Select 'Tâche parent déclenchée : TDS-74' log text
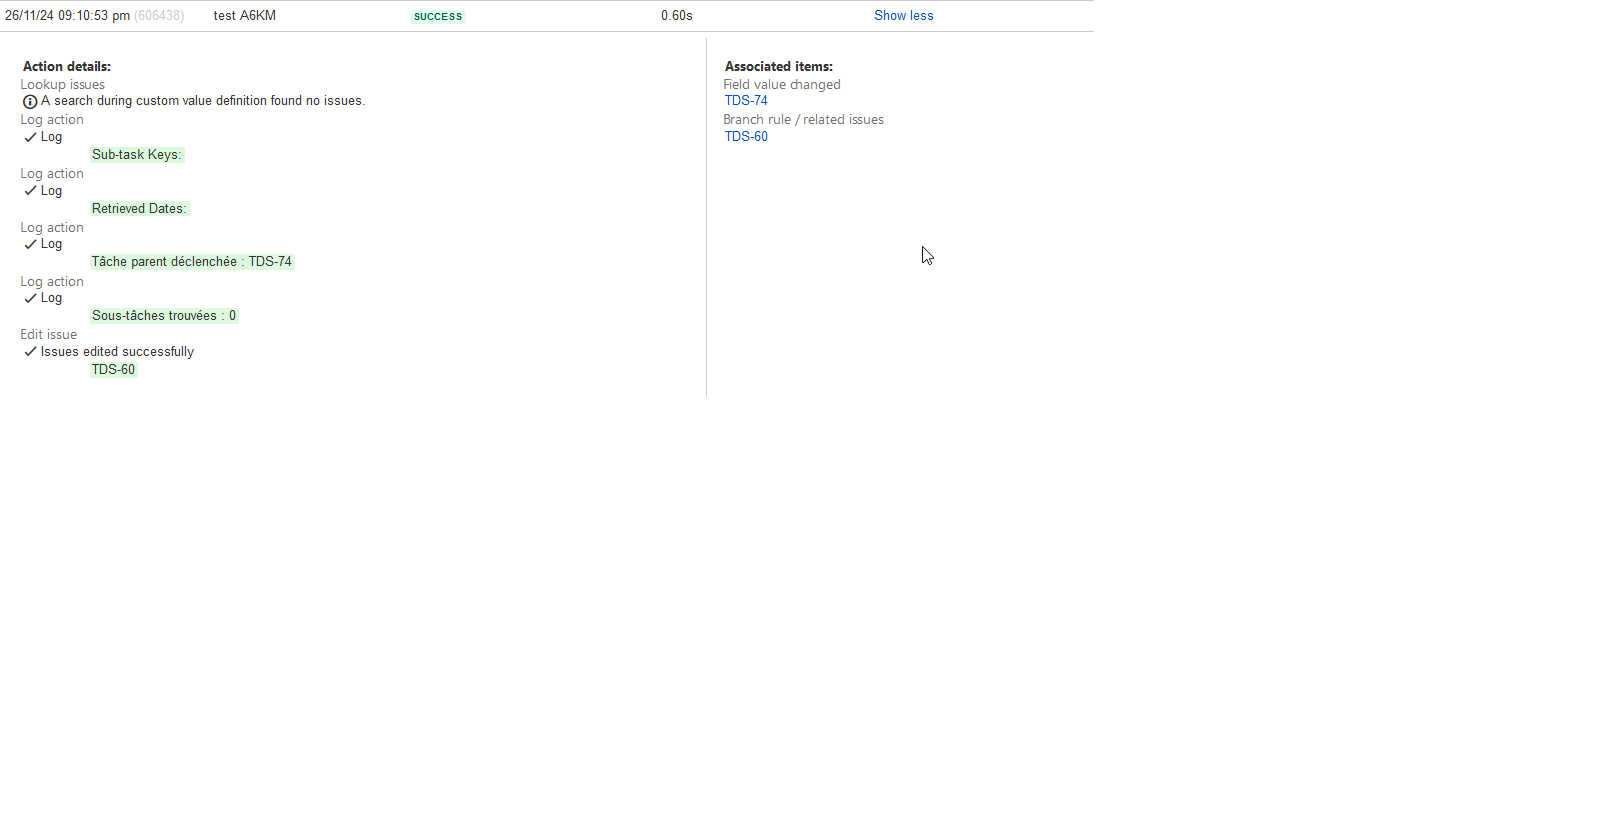1617x815 pixels. coord(192,262)
